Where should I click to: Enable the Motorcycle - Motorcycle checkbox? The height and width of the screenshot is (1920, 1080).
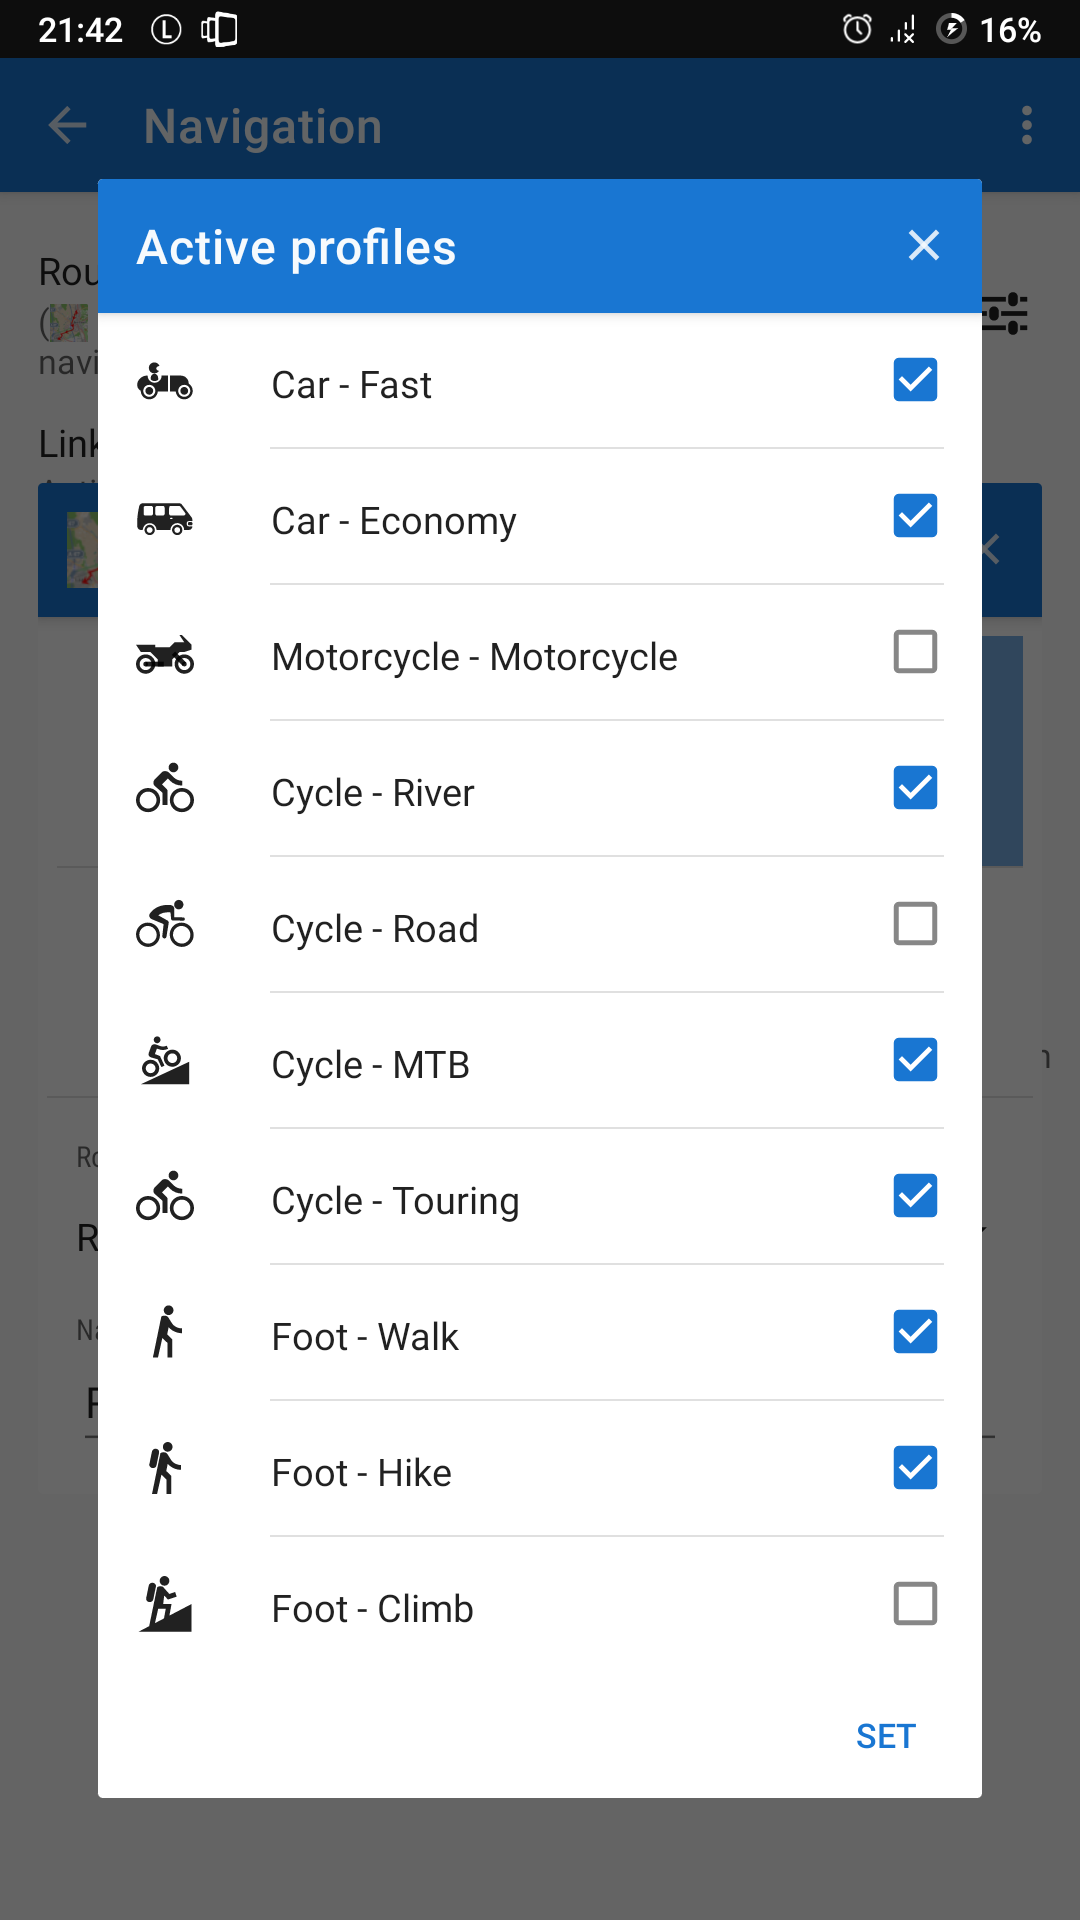click(x=915, y=652)
